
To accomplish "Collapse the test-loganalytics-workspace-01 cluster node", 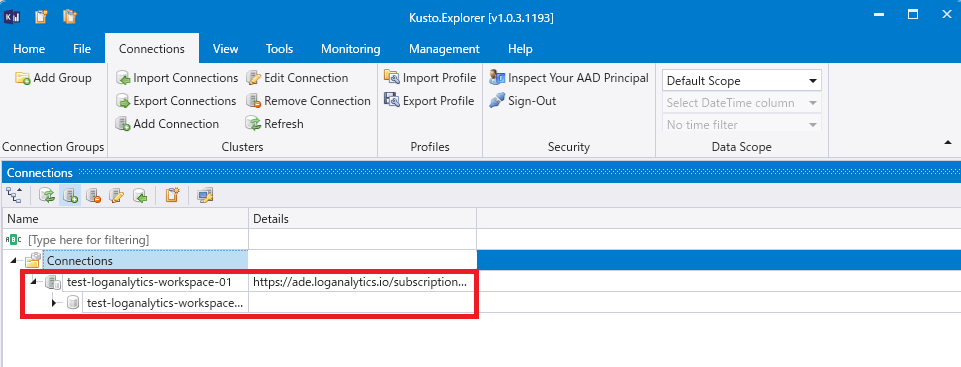I will 34,282.
